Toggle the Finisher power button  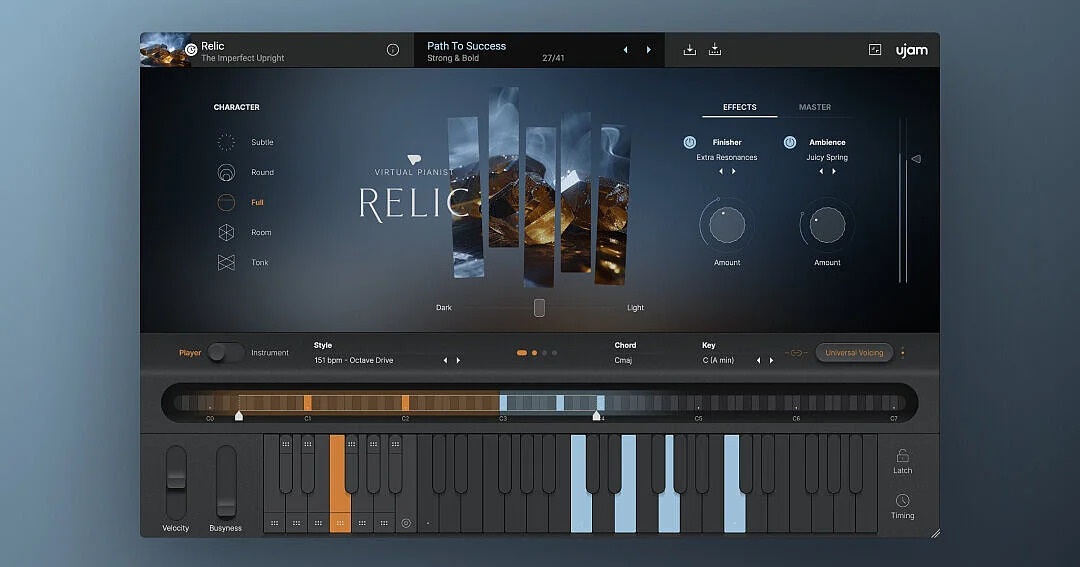(x=689, y=142)
